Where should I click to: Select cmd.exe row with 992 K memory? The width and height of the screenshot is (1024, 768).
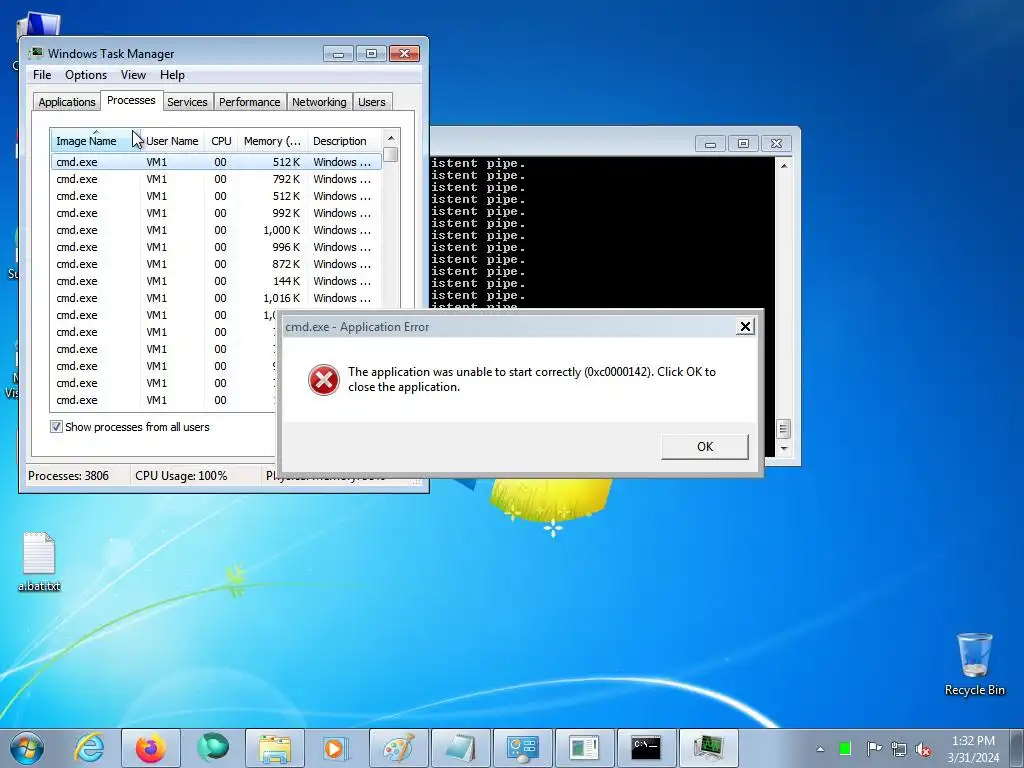click(216, 213)
